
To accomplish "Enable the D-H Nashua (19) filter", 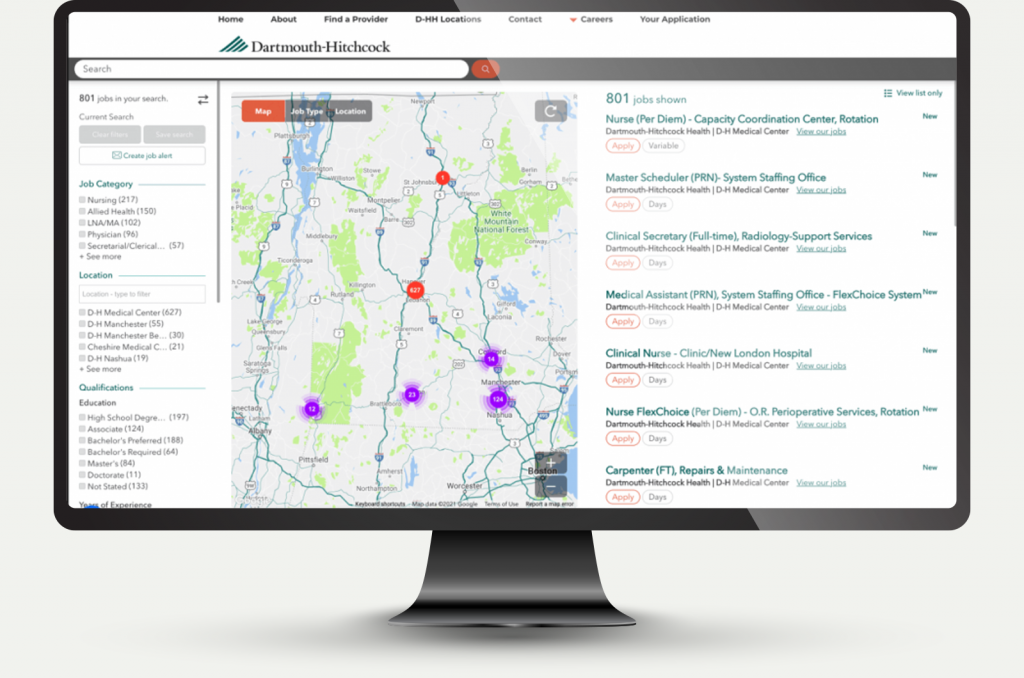I will [82, 358].
